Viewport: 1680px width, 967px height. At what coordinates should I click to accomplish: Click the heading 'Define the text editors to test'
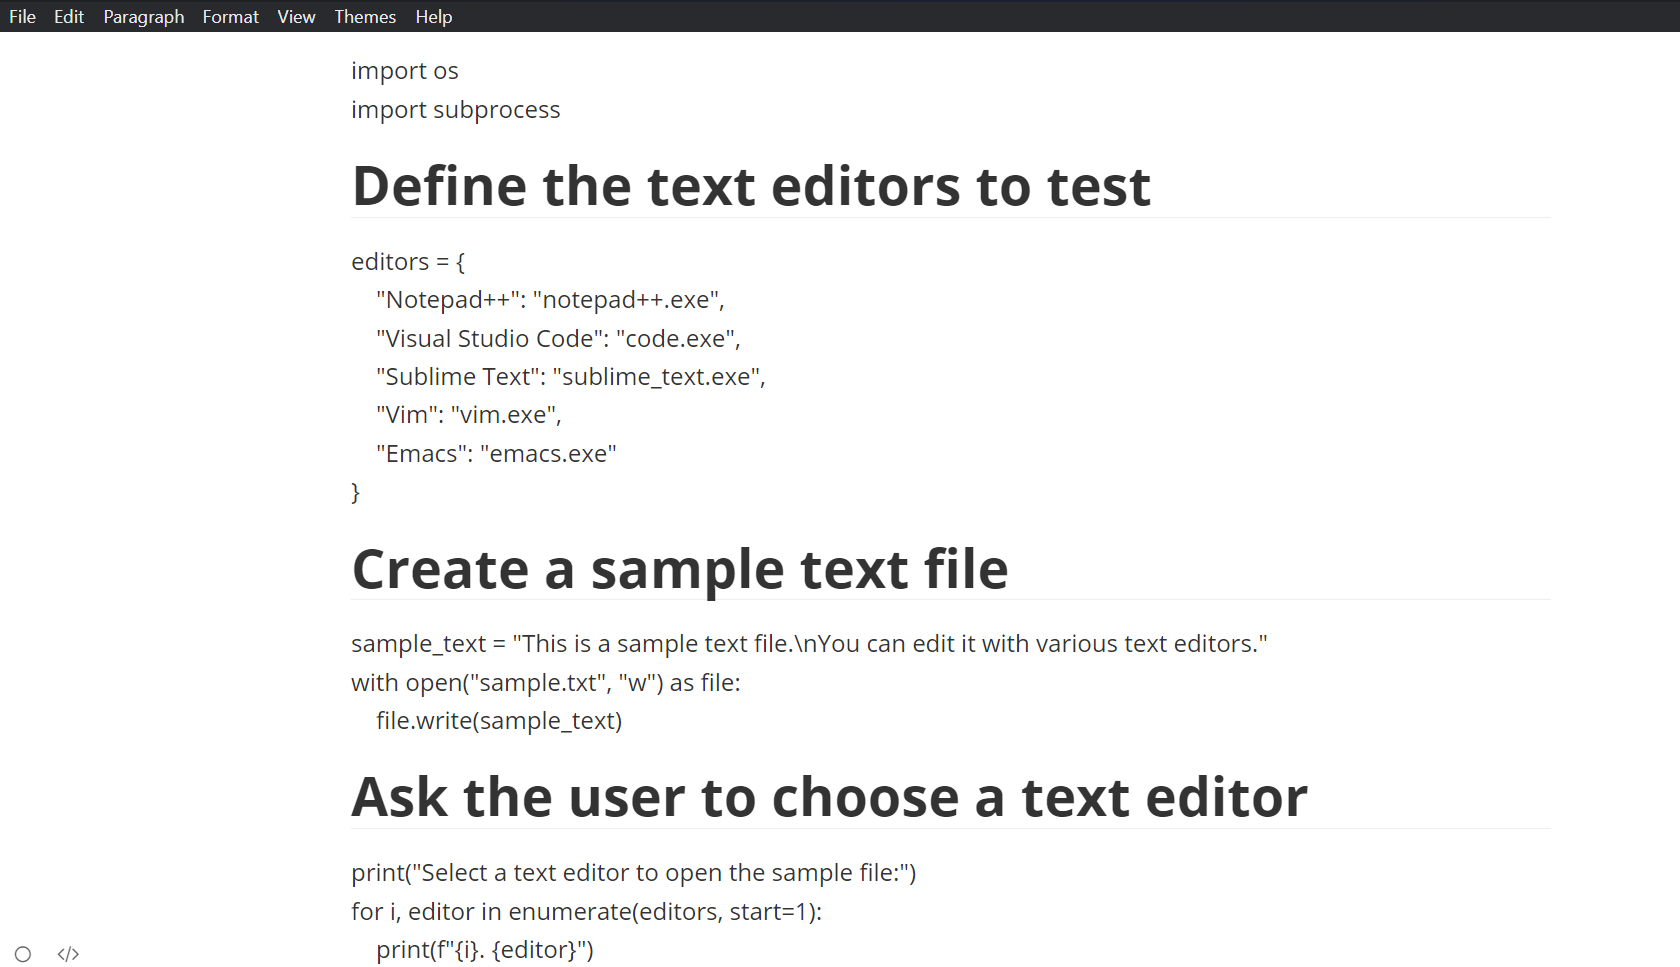pos(750,185)
